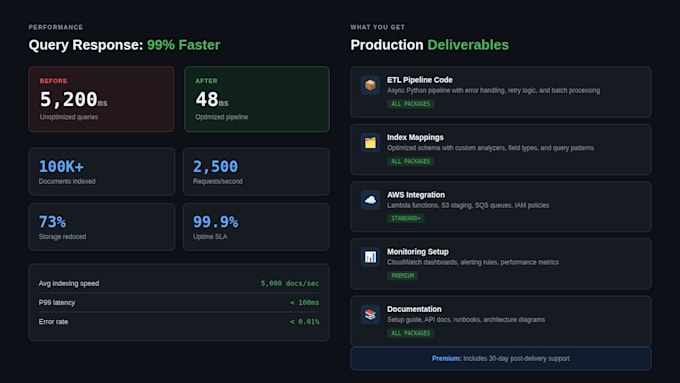Viewport: 680px width, 383px height.
Task: Select the ALL PACKAGES badge under ETL Pipeline Code
Action: 410,104
